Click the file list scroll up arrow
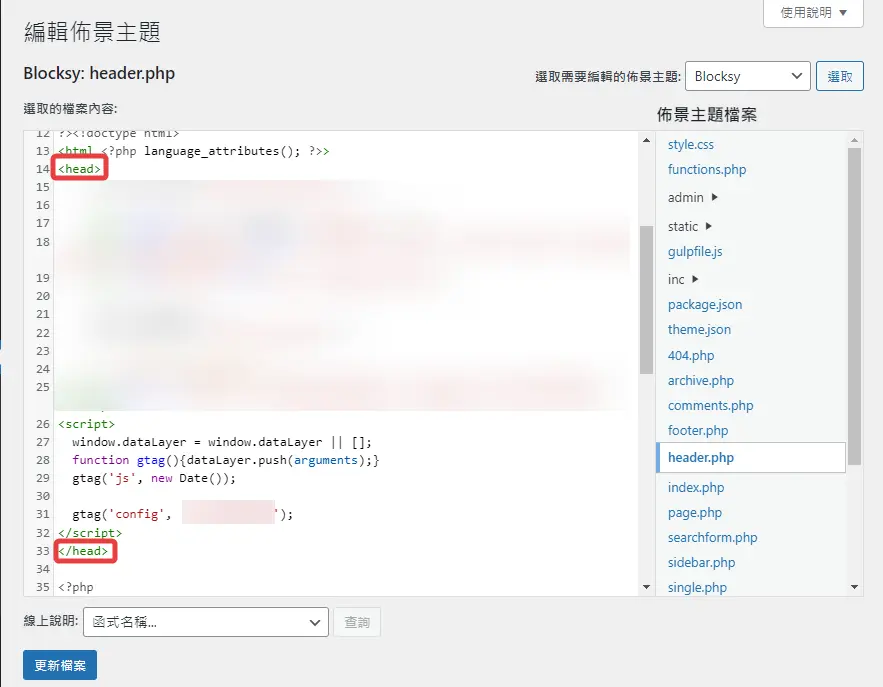 pos(854,140)
